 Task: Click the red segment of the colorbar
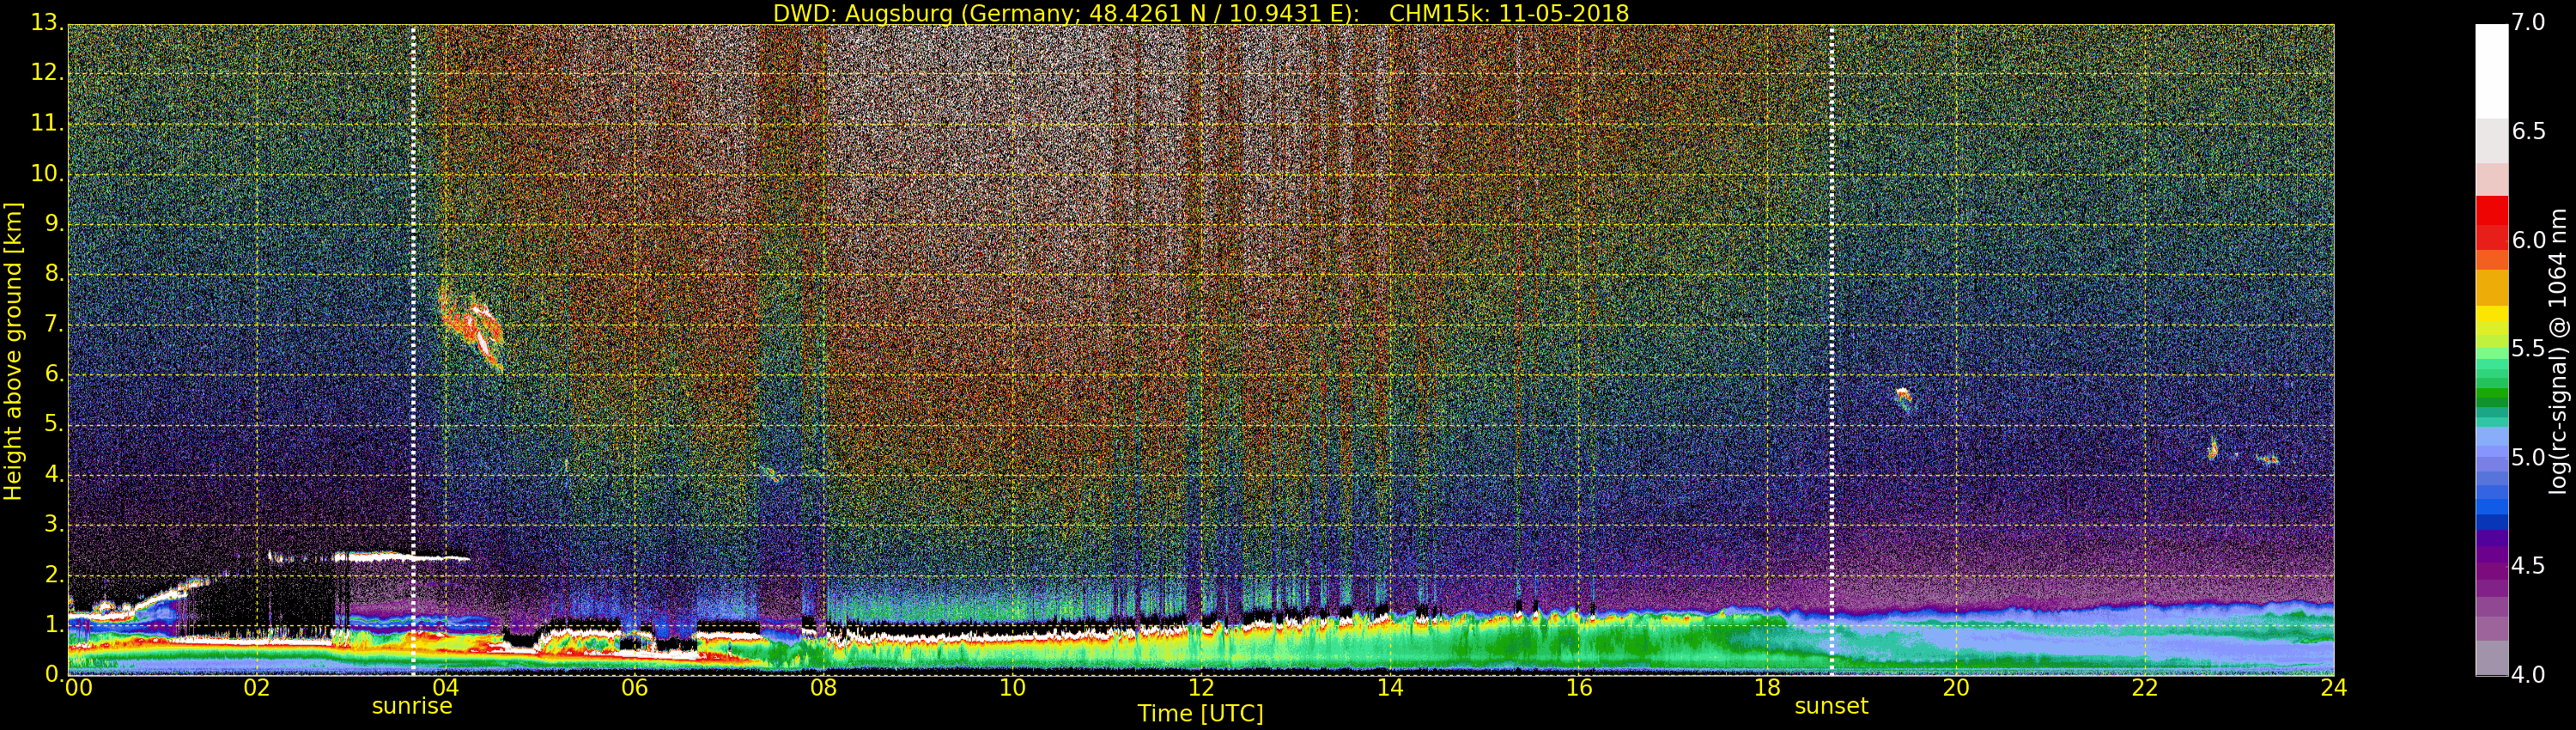[x=2491, y=222]
